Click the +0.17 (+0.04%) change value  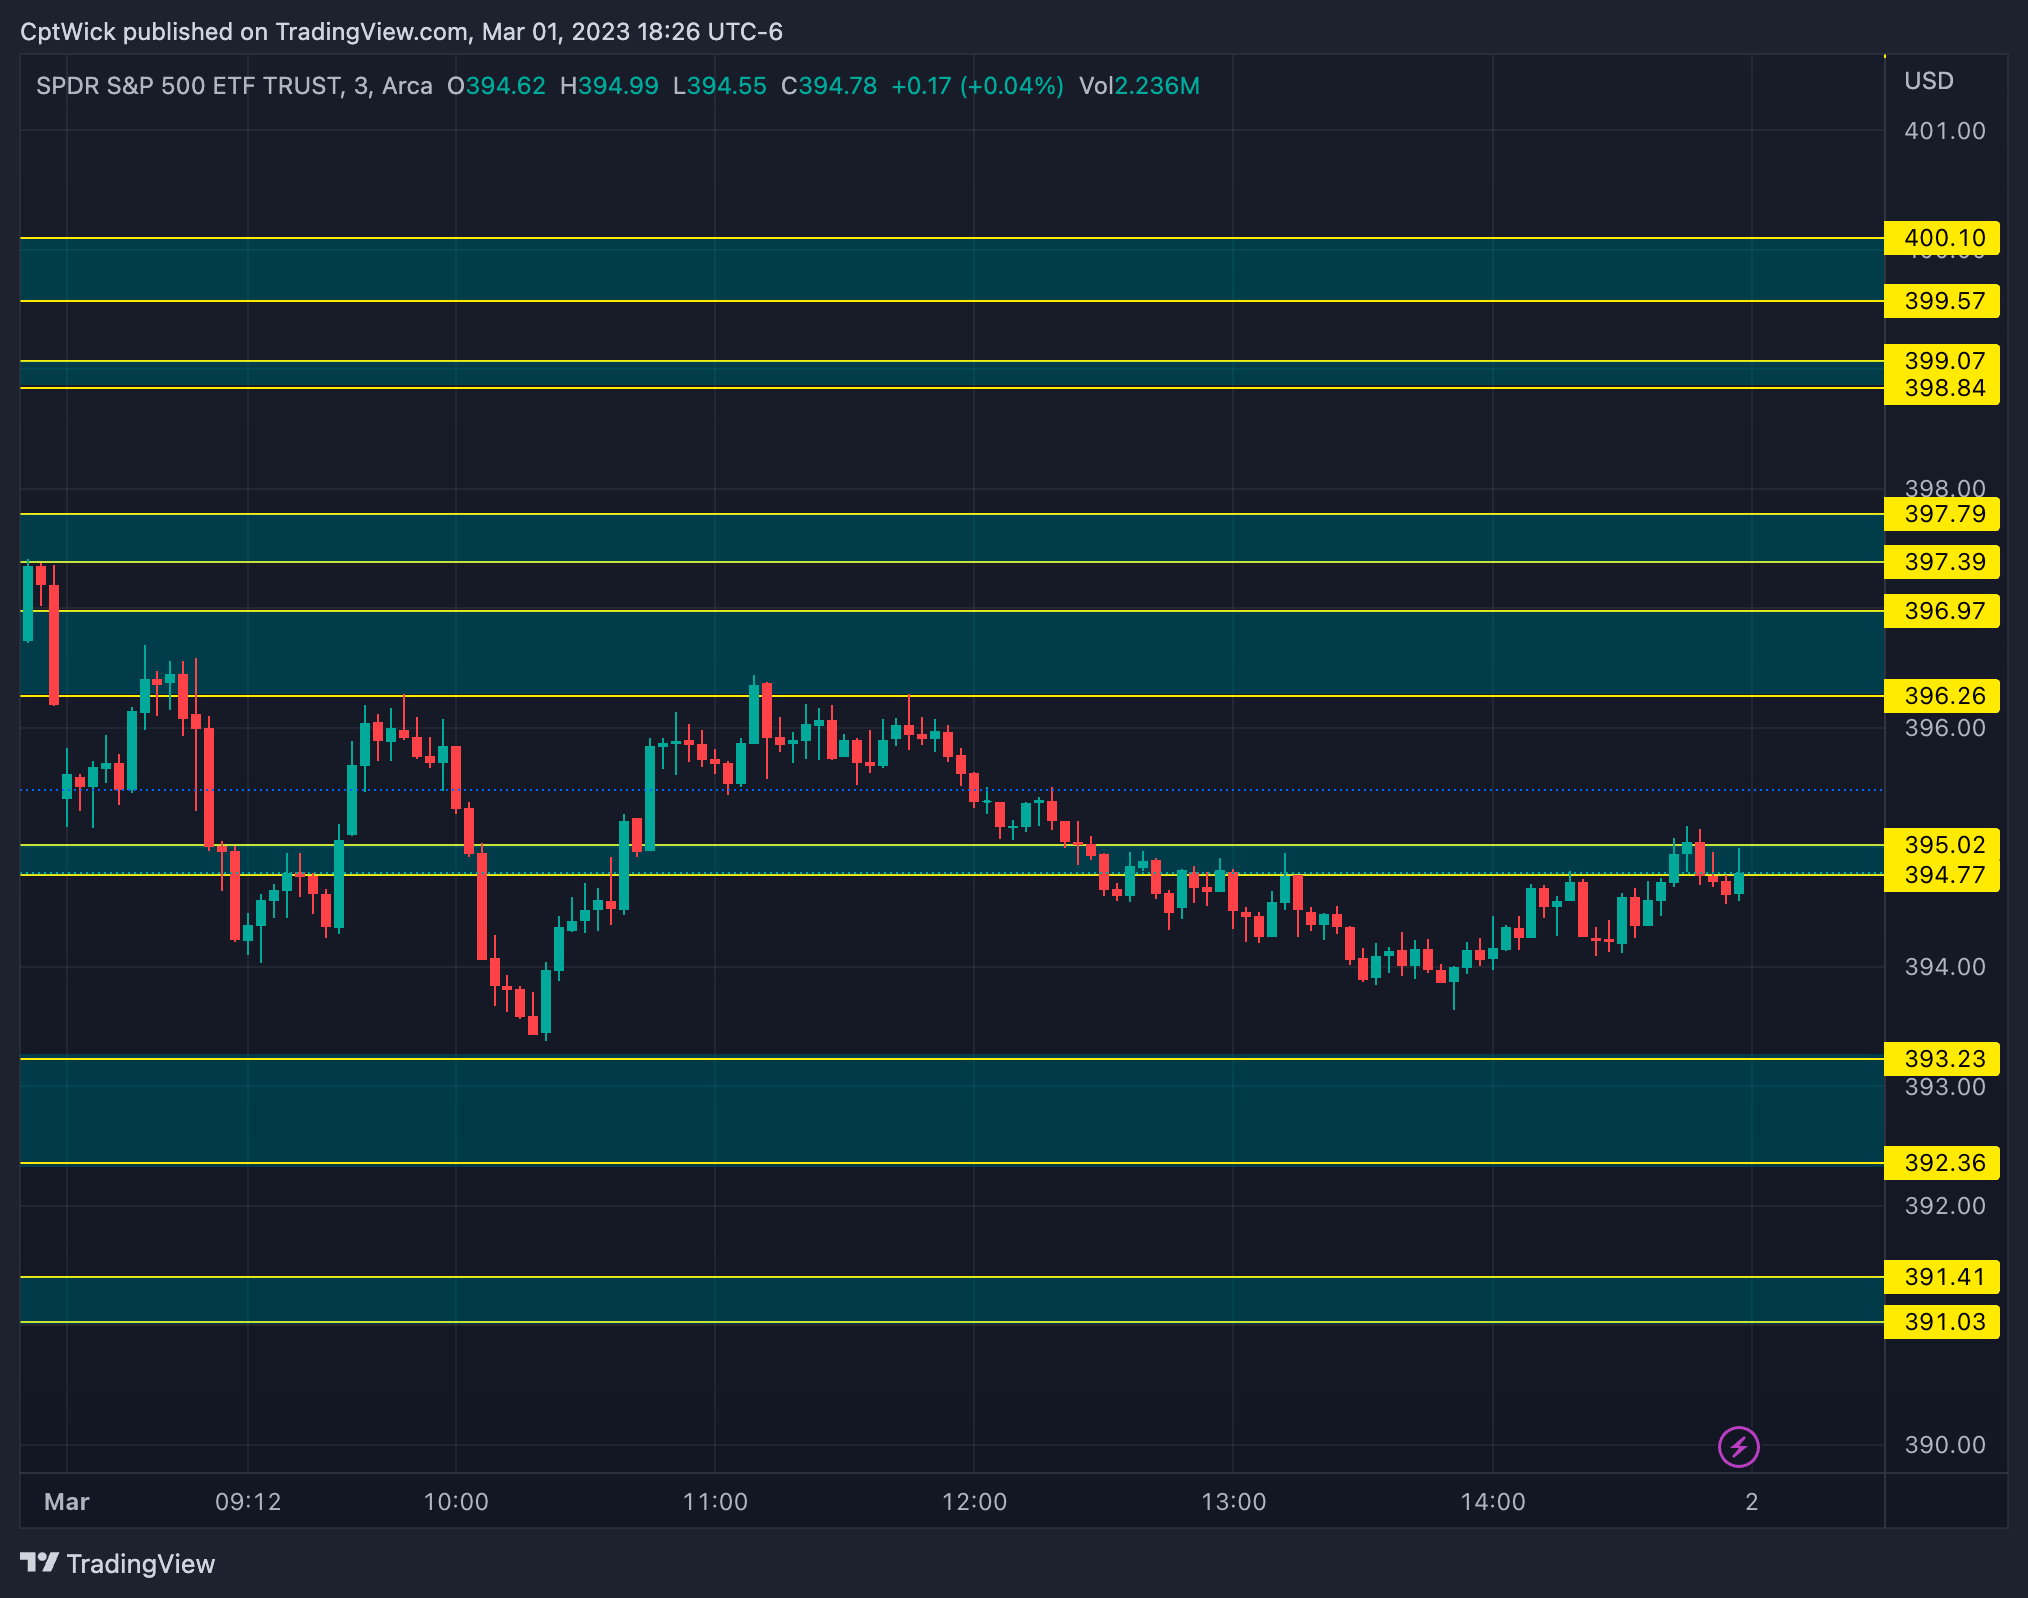(x=977, y=86)
